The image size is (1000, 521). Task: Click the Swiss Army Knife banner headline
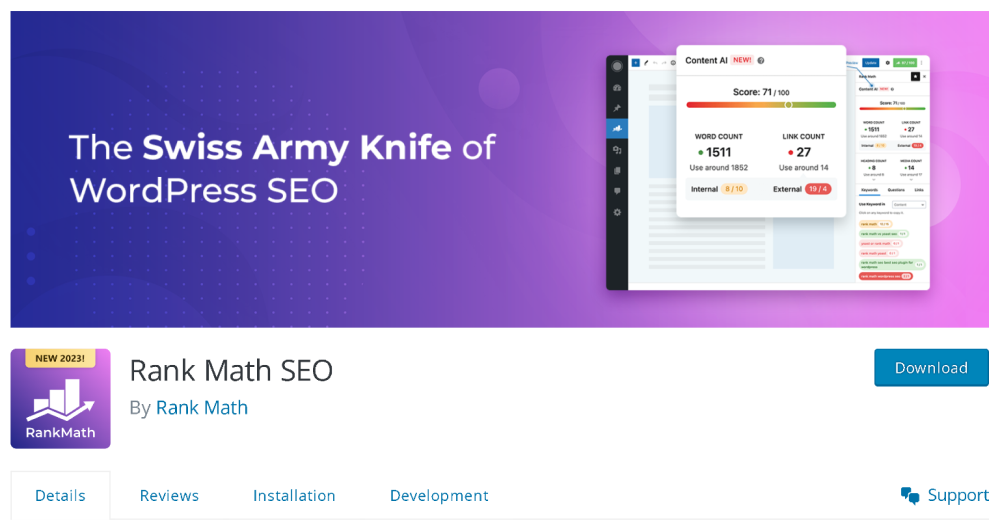[x=283, y=168]
